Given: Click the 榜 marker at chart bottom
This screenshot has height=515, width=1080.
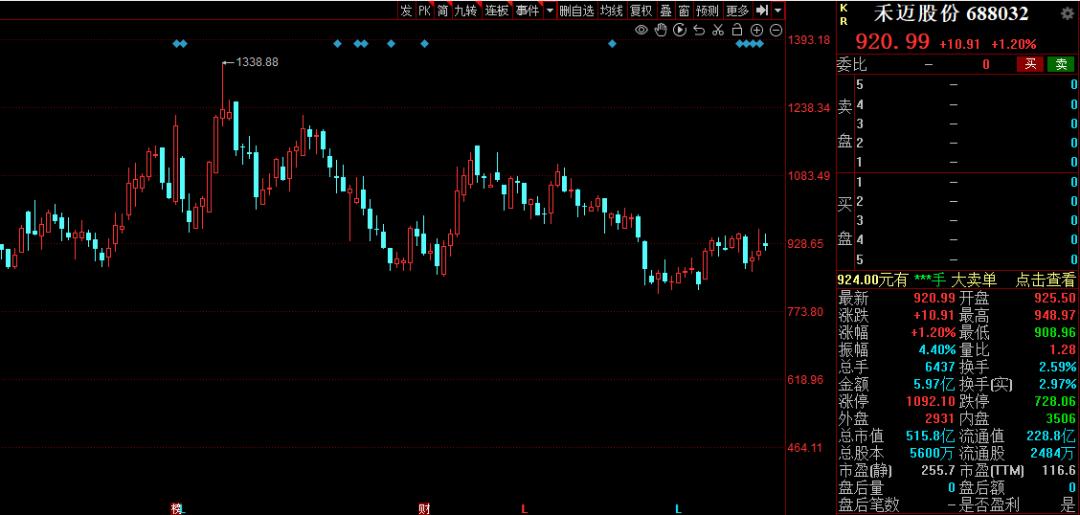Looking at the screenshot, I should tap(176, 509).
